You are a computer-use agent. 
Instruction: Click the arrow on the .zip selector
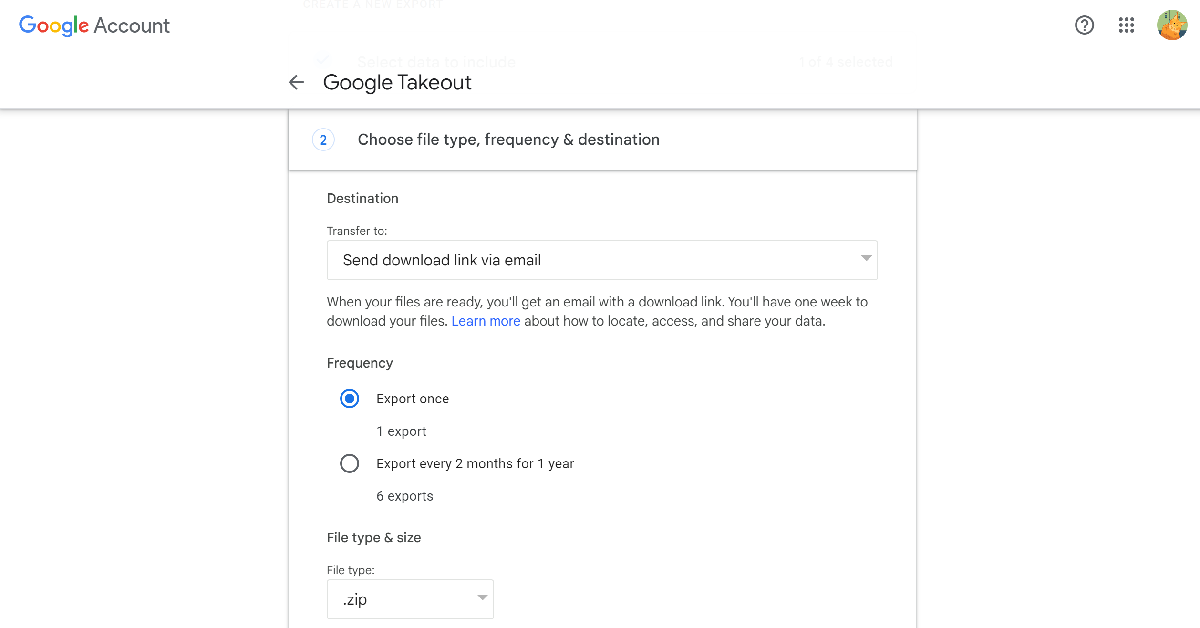pos(482,599)
